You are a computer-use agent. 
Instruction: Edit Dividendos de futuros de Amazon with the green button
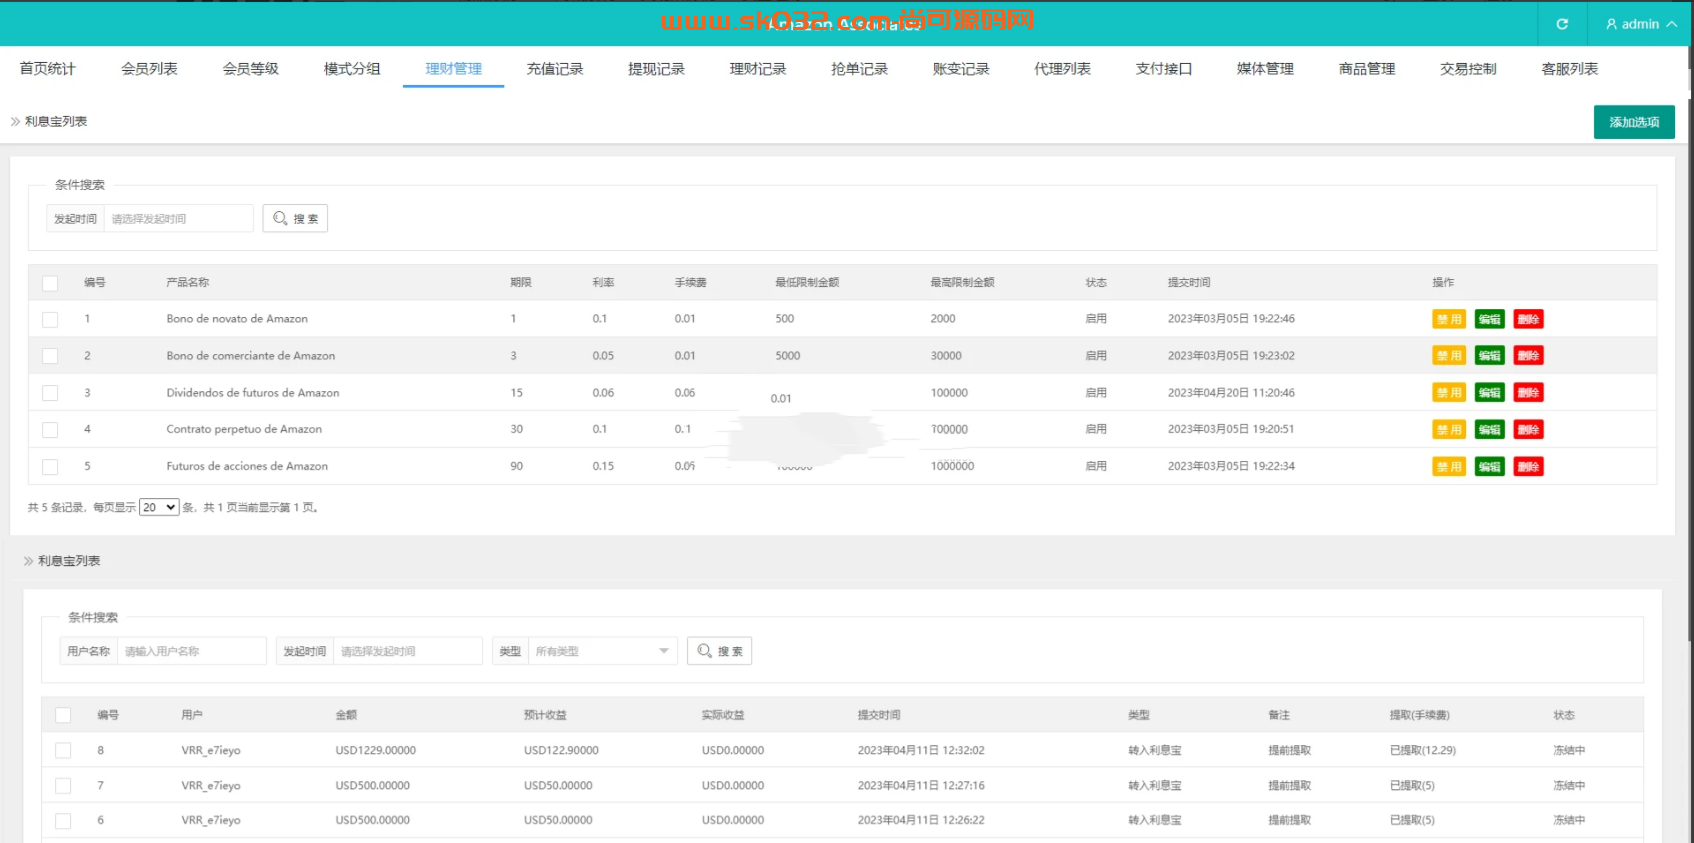point(1489,393)
